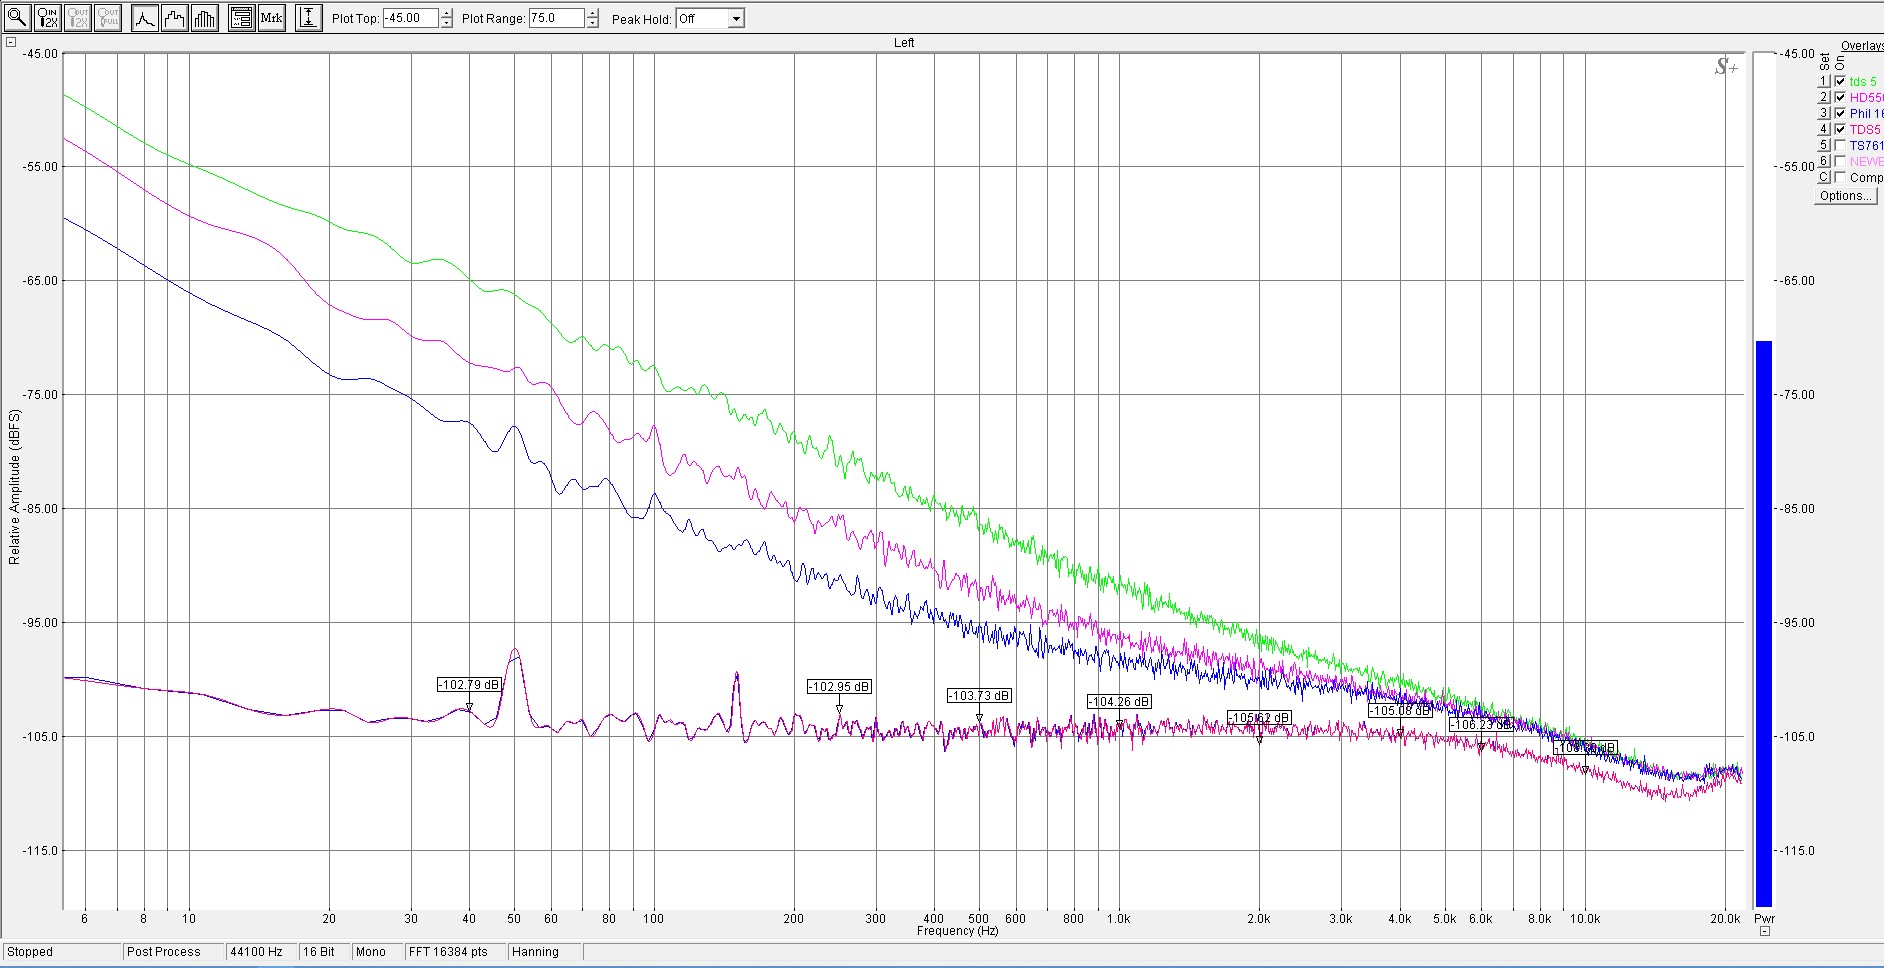Image resolution: width=1884 pixels, height=968 pixels.
Task: Toggle markers with the Mrk button
Action: [x=271, y=17]
